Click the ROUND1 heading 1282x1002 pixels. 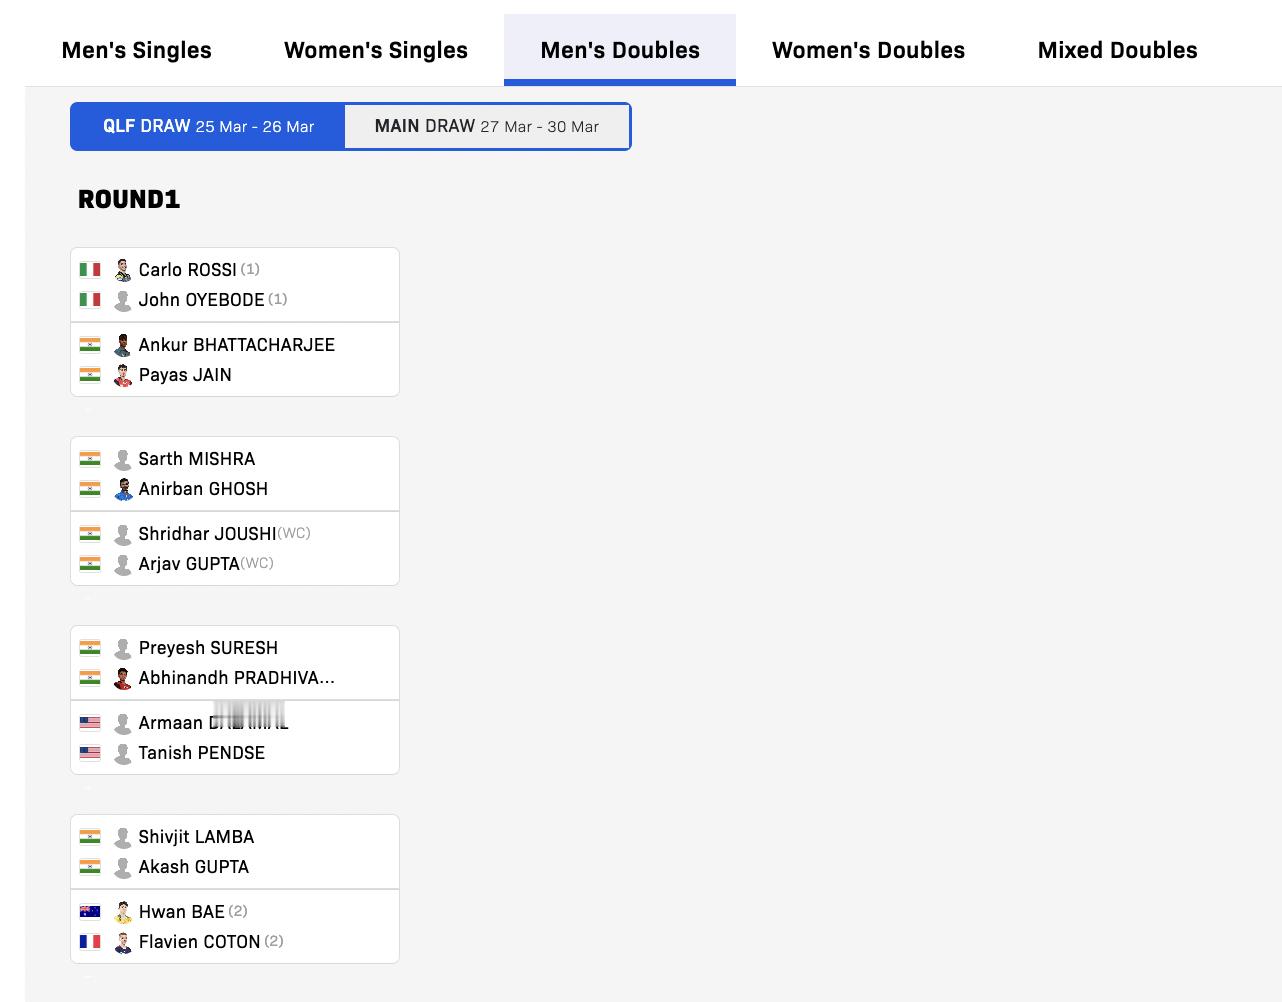coord(129,199)
